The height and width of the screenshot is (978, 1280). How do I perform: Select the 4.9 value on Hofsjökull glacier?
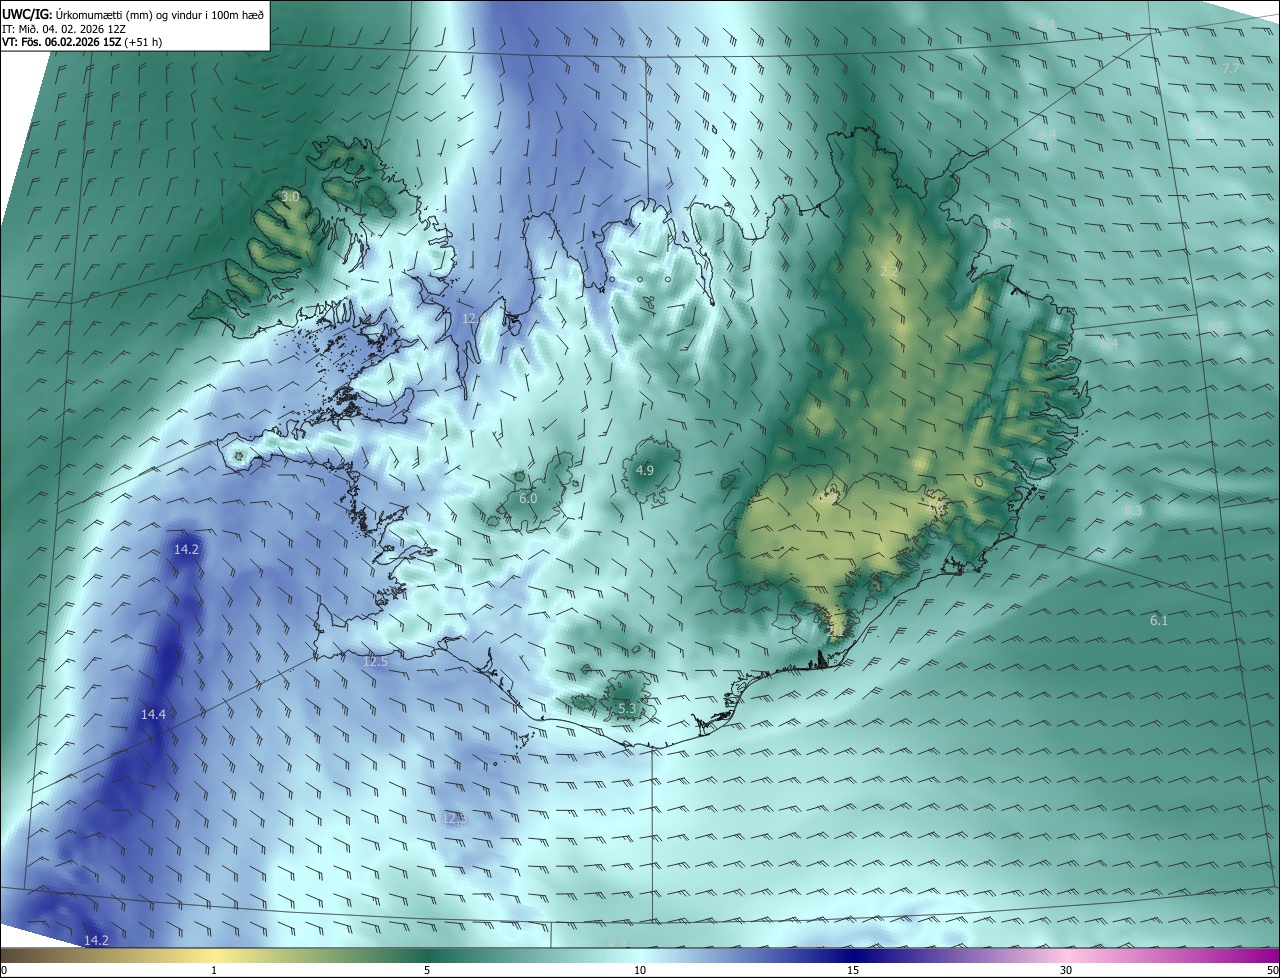click(645, 470)
